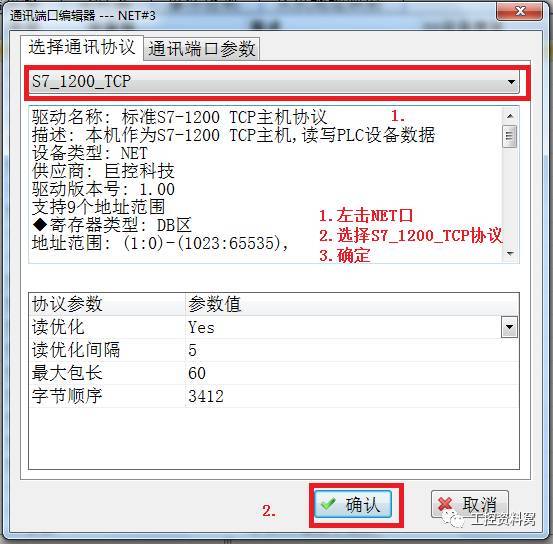Select the 读优化 parameter row label
The width and height of the screenshot is (553, 544).
[x=58, y=327]
